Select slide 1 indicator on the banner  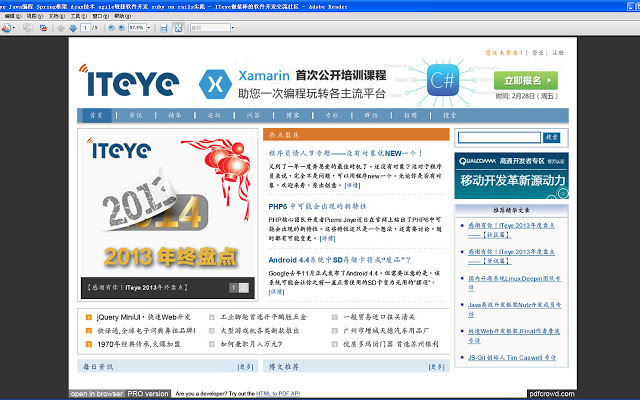tap(233, 288)
